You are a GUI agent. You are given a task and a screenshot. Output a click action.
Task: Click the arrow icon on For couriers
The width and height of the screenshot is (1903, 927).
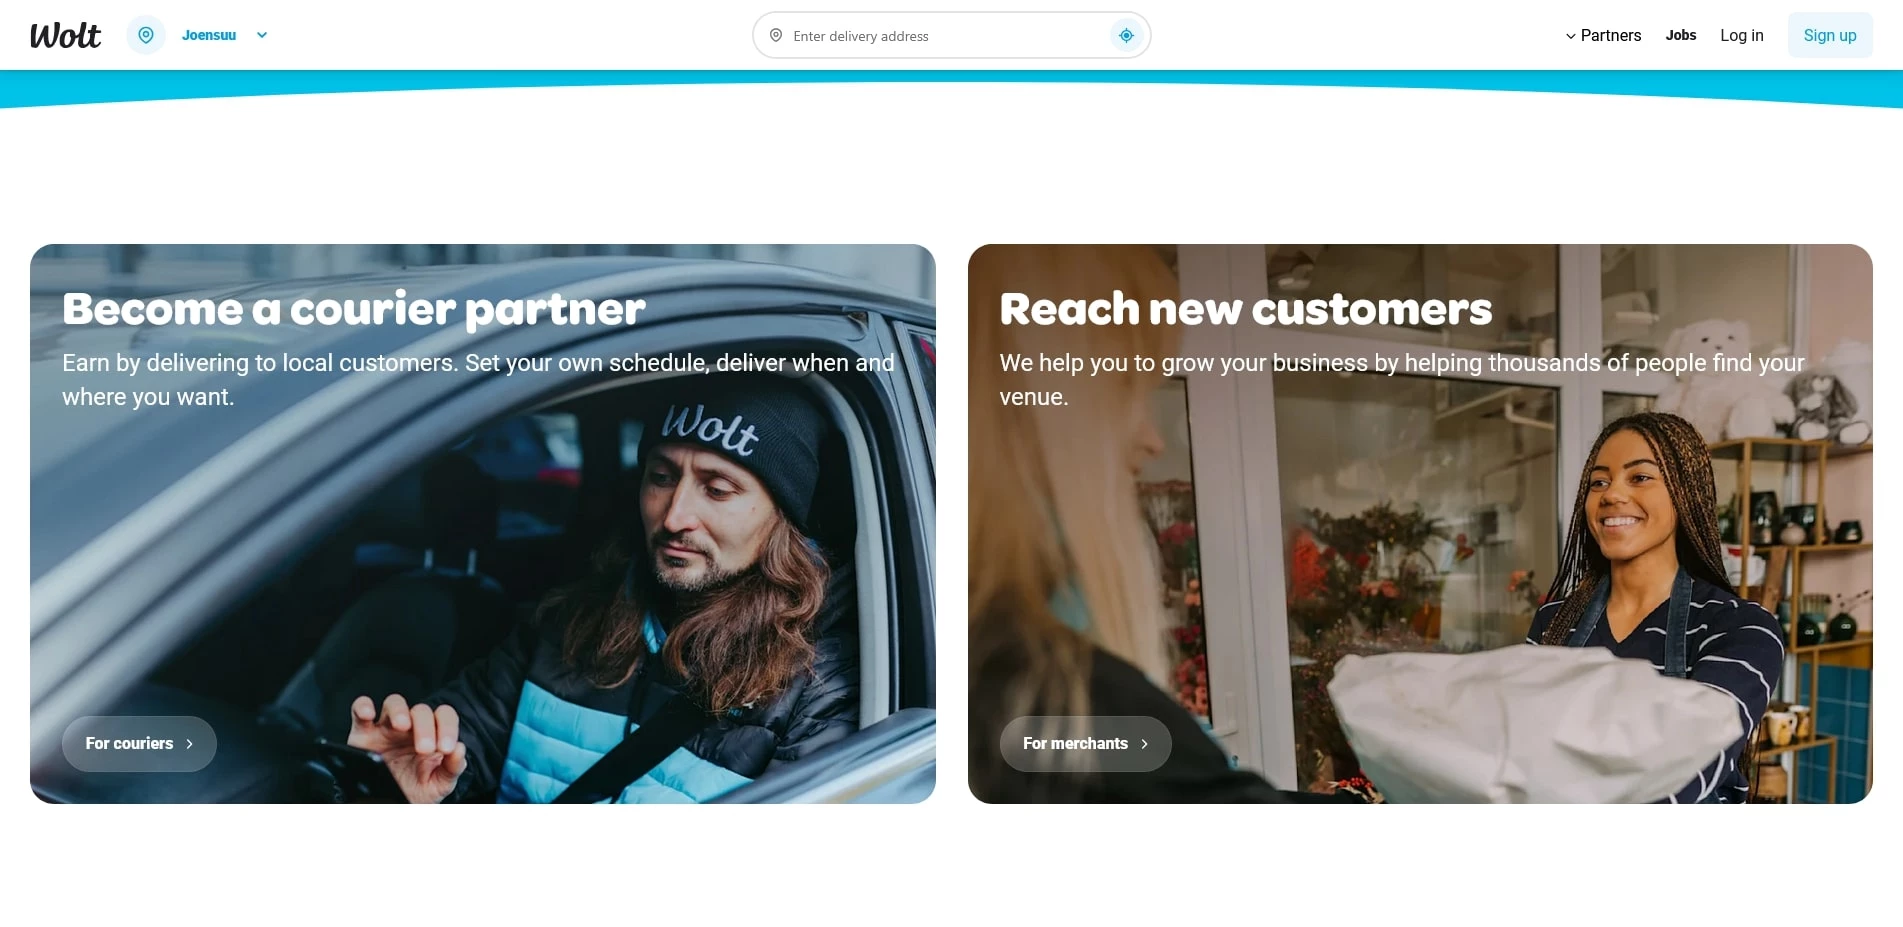[189, 744]
